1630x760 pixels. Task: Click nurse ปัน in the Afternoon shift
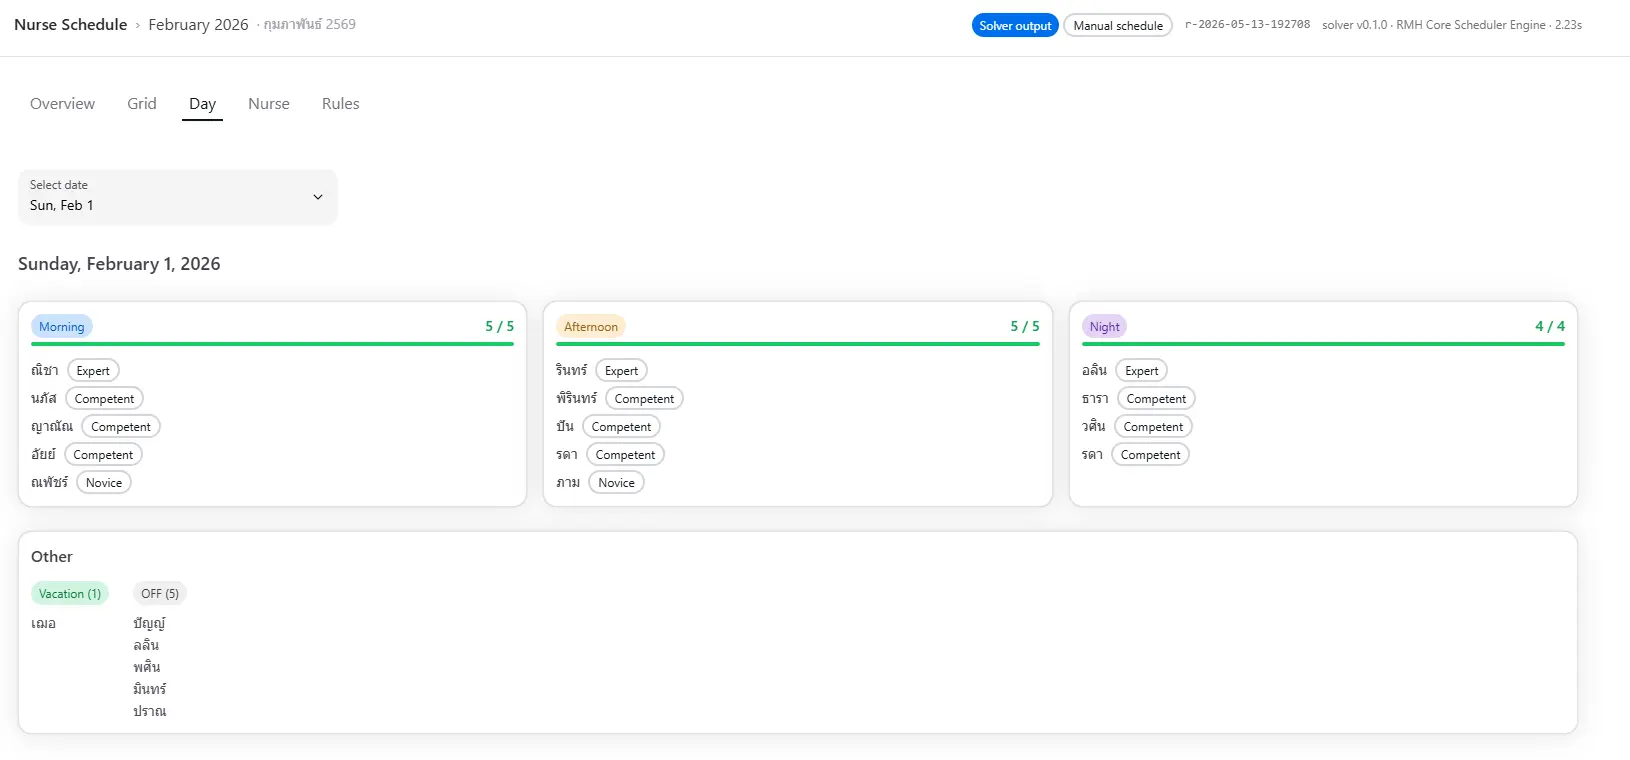click(565, 426)
